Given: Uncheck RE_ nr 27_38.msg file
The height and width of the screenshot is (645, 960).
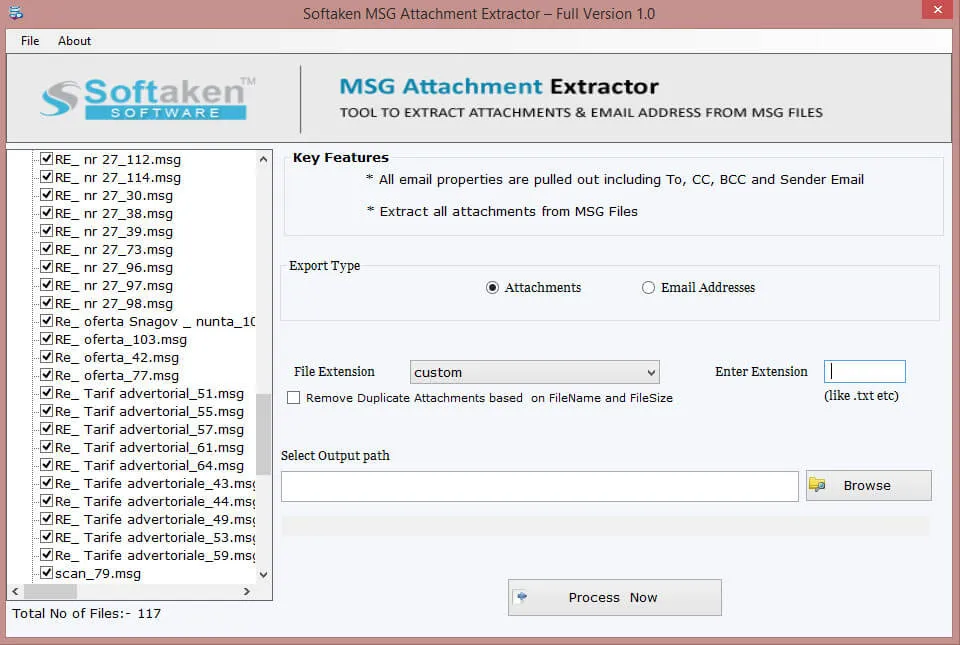Looking at the screenshot, I should [x=47, y=213].
